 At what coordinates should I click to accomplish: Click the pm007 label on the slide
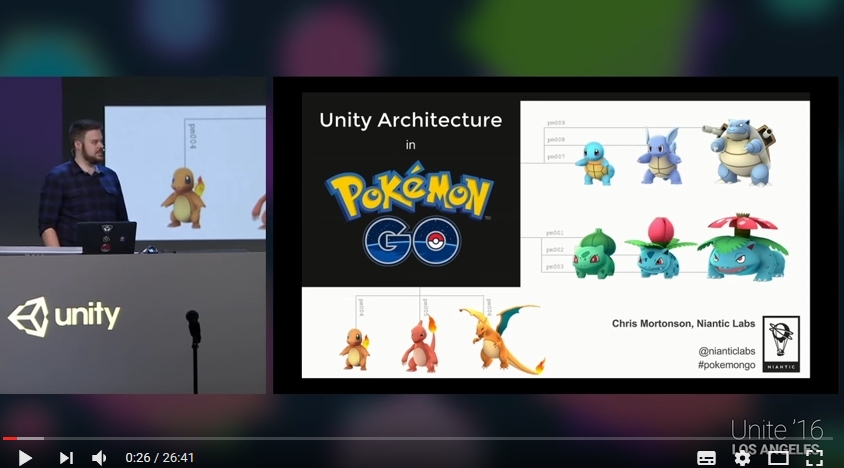pyautogui.click(x=556, y=157)
